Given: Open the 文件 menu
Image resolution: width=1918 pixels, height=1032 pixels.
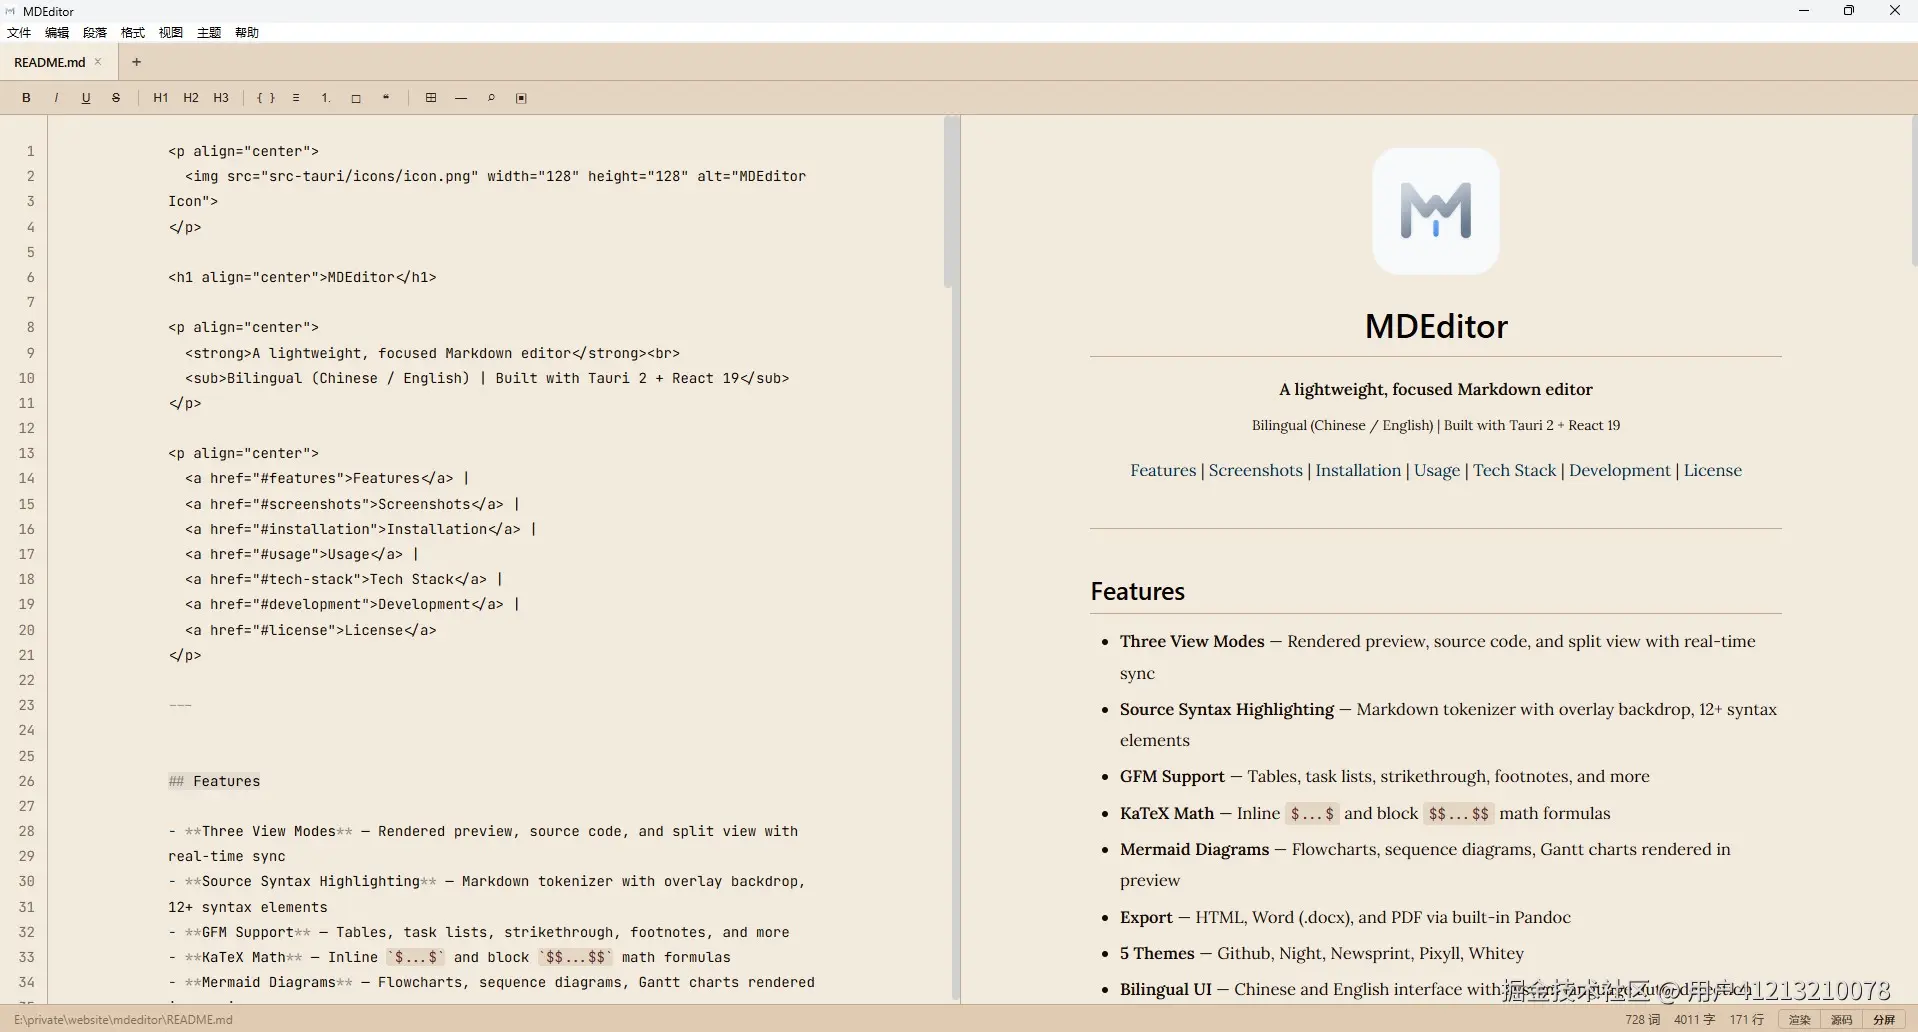Looking at the screenshot, I should [19, 33].
